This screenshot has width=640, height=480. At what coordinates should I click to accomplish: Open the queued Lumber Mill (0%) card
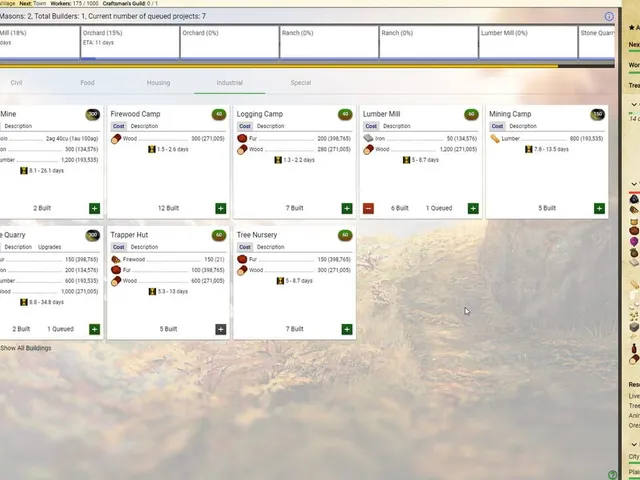pyautogui.click(x=528, y=42)
